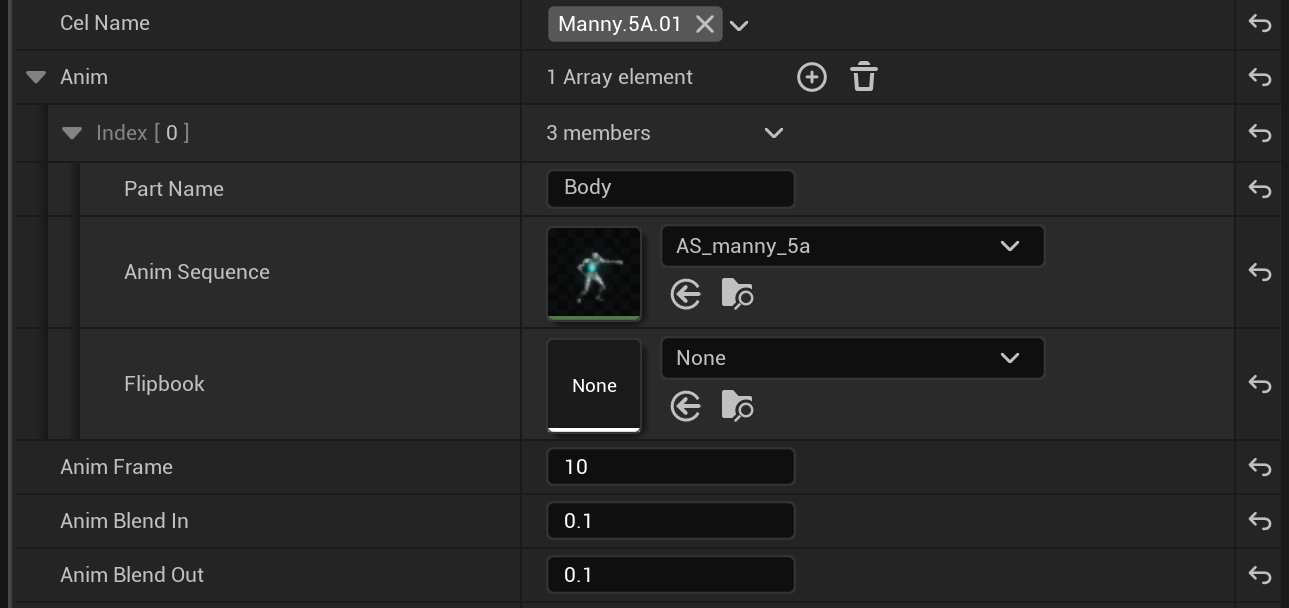Browse to AS_manny_5a in Content Browser

tap(737, 293)
